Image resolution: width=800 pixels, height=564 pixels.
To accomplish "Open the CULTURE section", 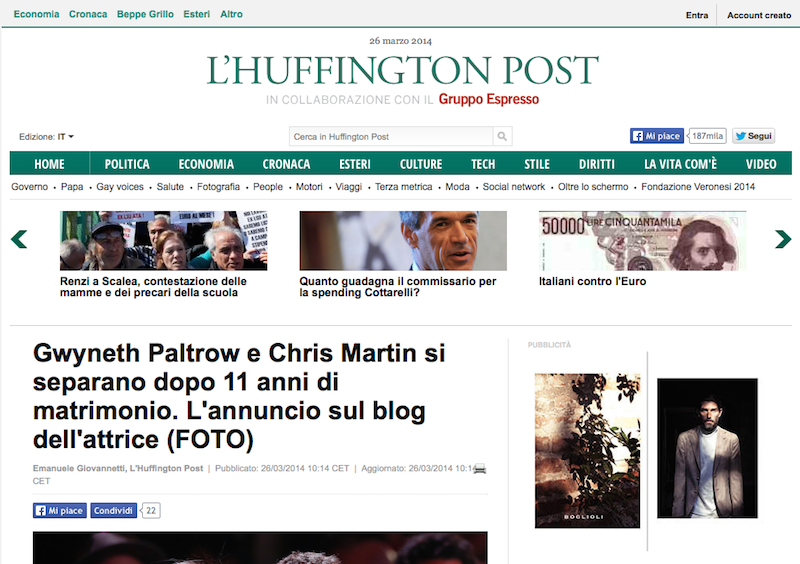I will pos(421,164).
